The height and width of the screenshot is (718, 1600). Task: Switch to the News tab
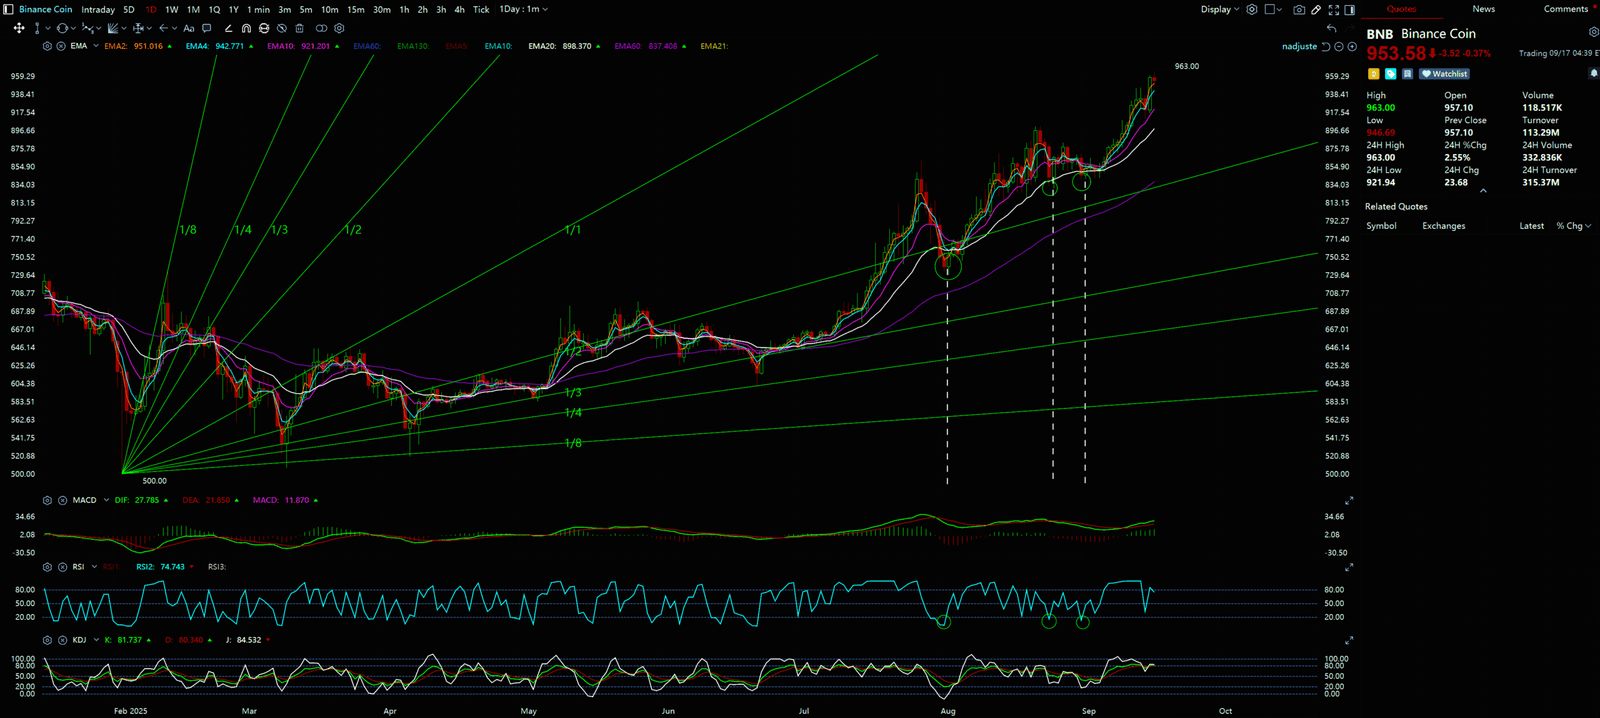point(1483,9)
